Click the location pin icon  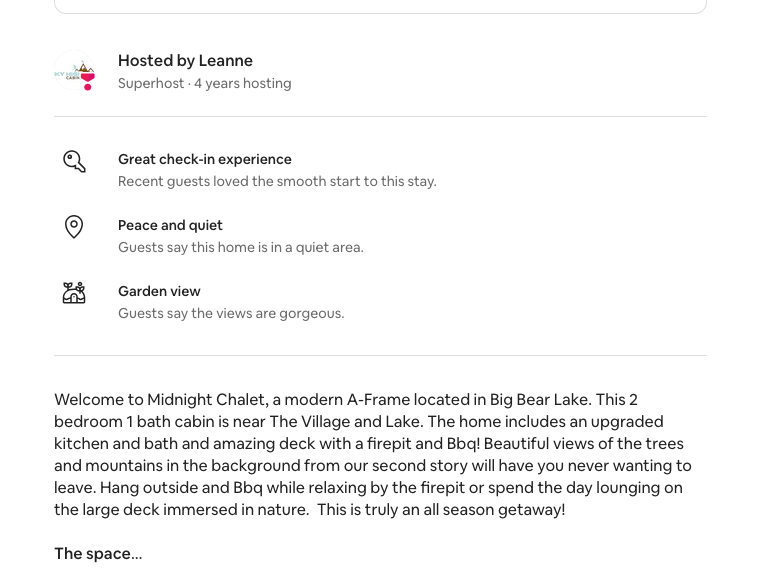74,227
